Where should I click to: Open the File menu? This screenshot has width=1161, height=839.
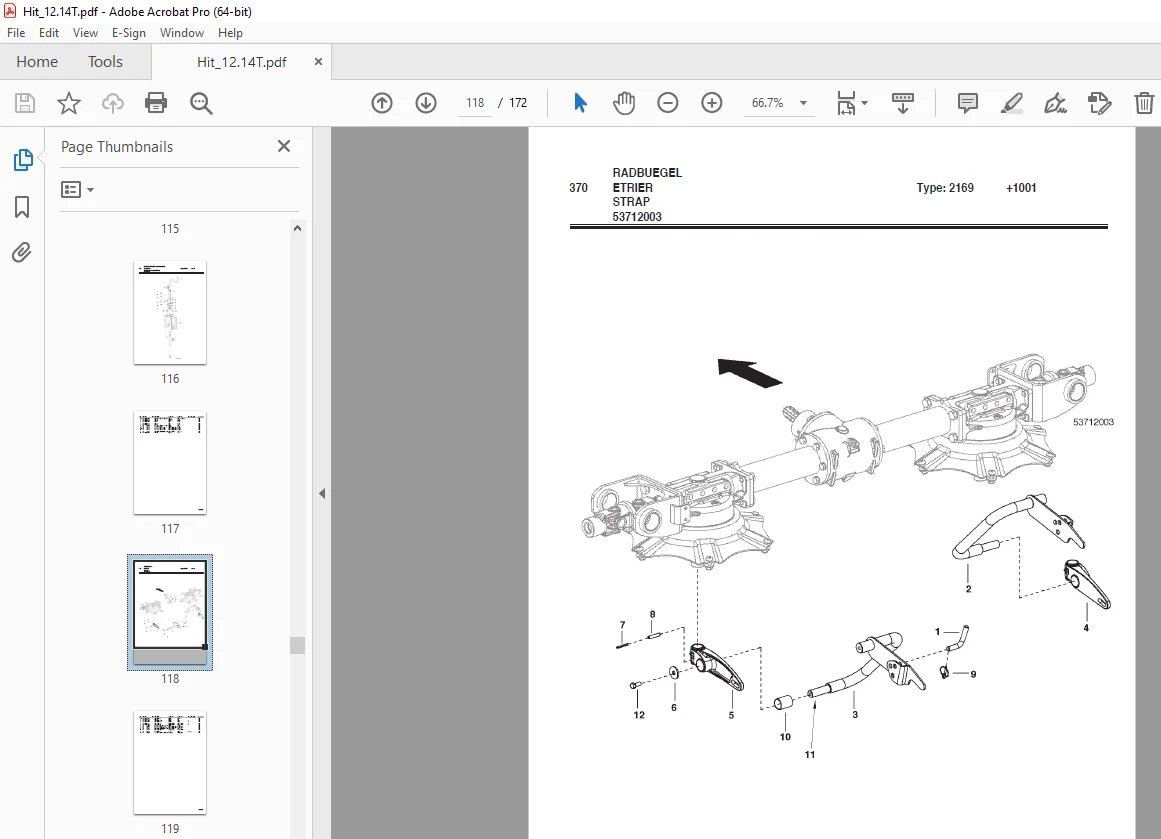point(16,33)
